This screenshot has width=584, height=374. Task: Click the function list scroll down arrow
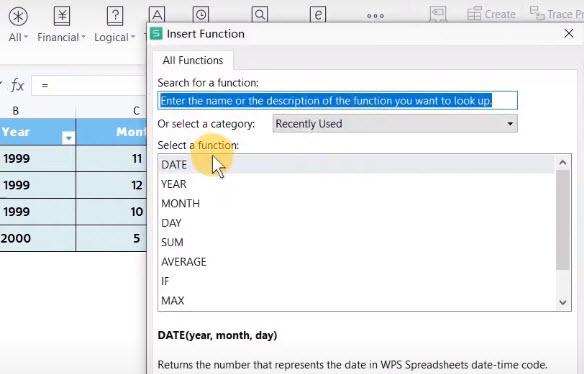pos(563,302)
